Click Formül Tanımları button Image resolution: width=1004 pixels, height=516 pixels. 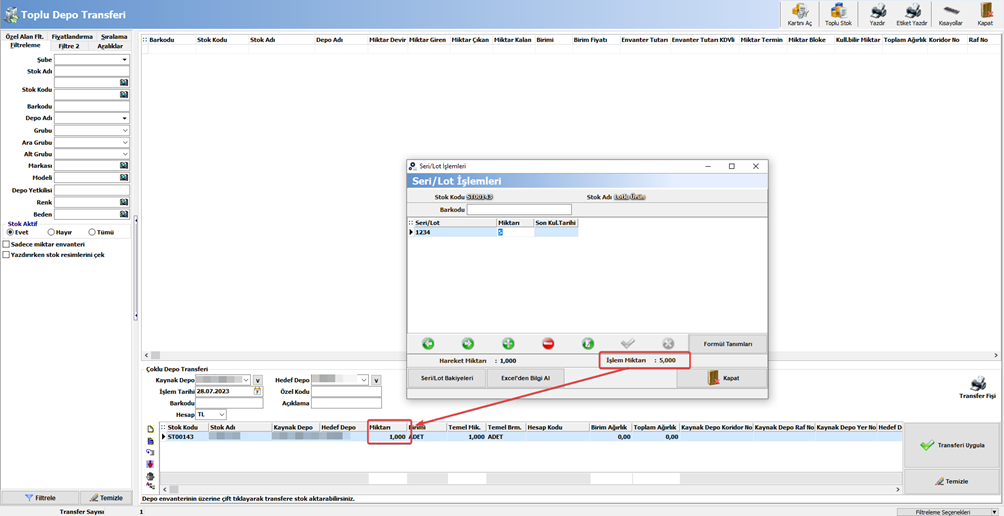[x=727, y=344]
